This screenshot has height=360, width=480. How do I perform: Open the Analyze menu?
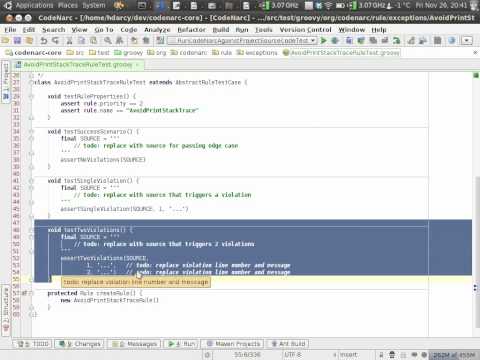point(157,30)
